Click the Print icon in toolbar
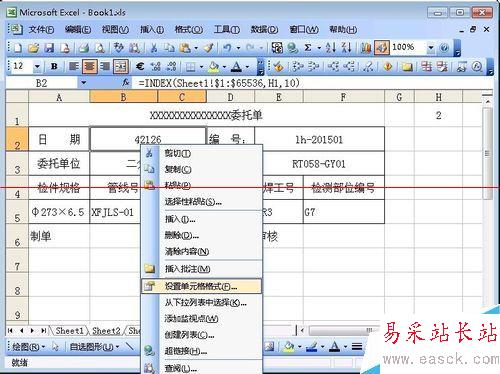Screen dimensions: 500x374 [84, 48]
